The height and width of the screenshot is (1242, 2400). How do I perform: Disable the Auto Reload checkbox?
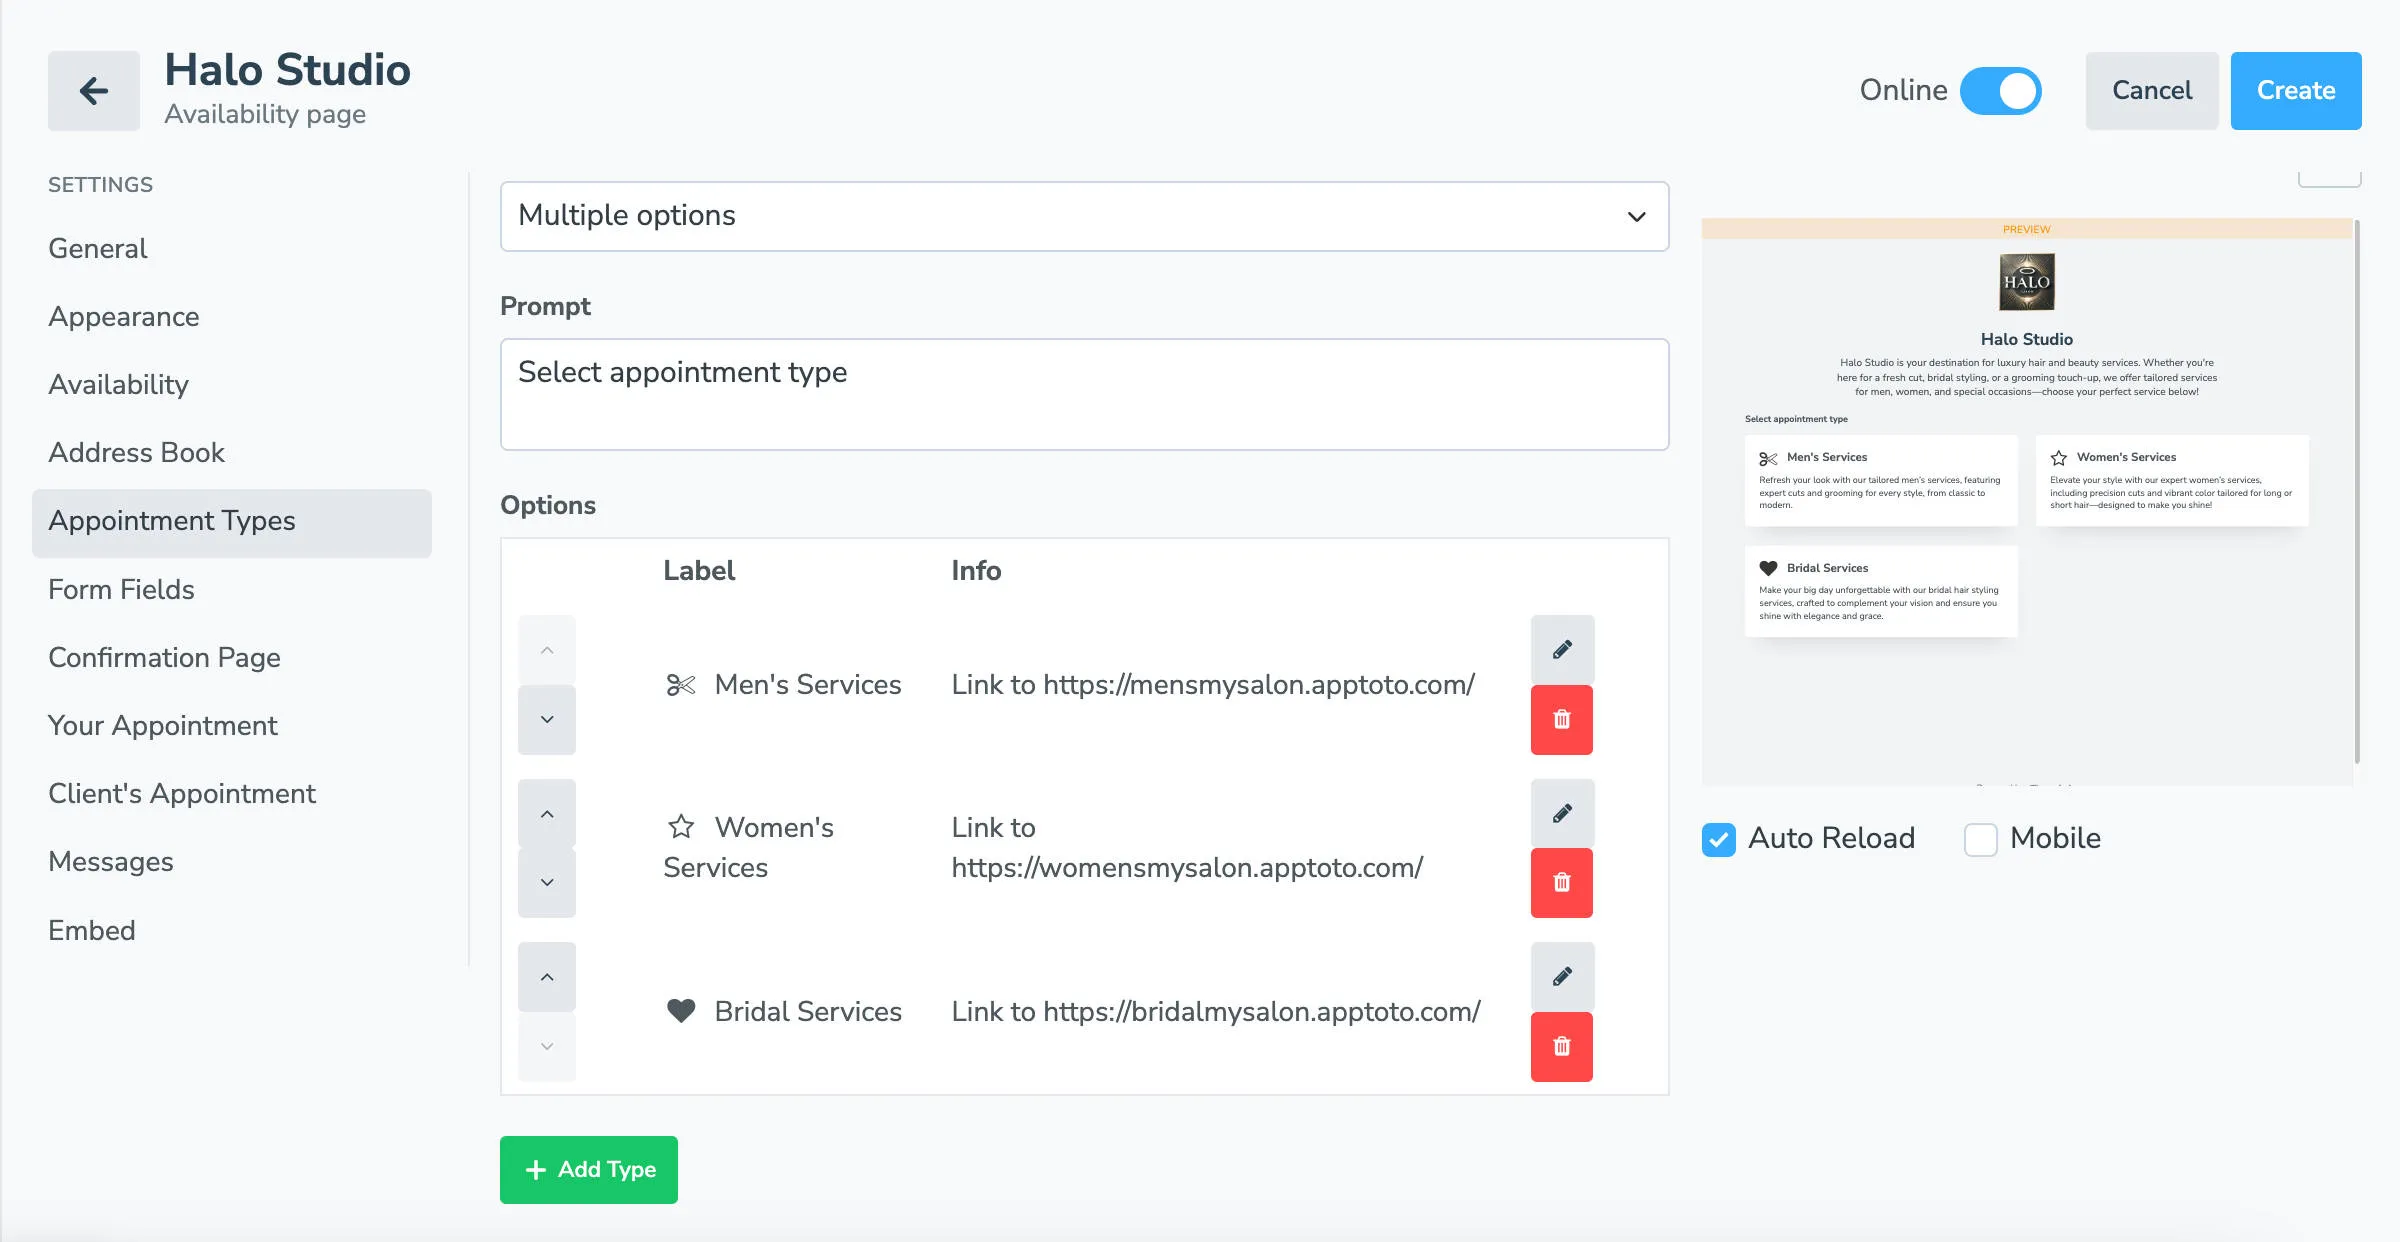pos(1718,840)
